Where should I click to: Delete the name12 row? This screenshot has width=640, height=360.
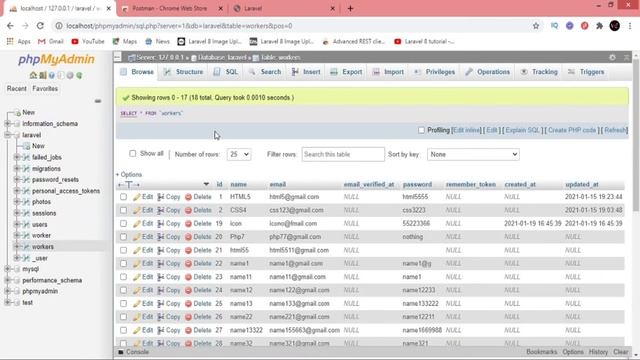tap(198, 290)
